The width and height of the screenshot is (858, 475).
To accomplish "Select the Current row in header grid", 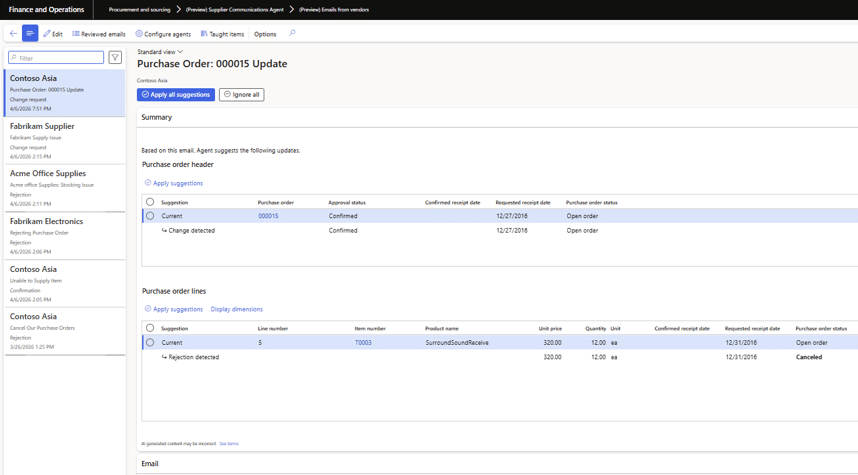I will (x=150, y=216).
